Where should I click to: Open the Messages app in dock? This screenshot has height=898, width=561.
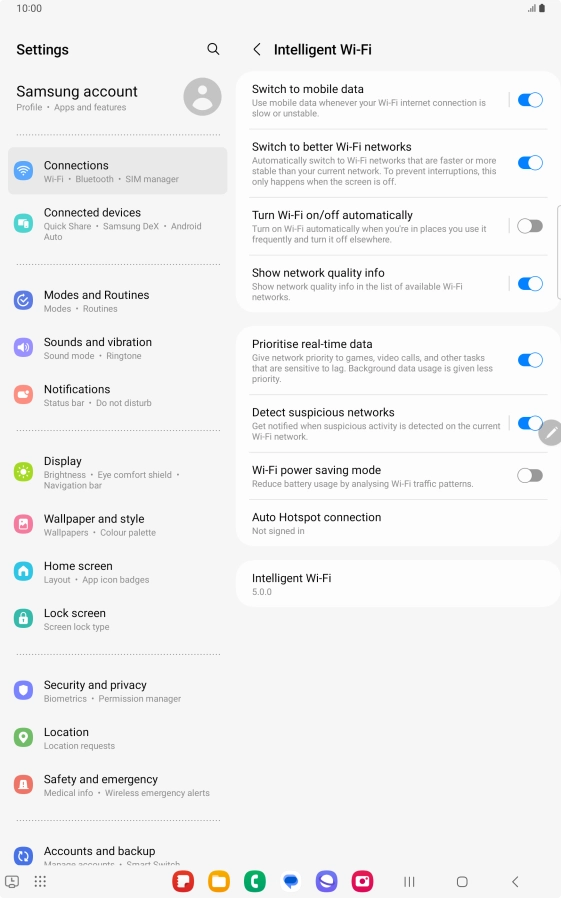click(291, 881)
